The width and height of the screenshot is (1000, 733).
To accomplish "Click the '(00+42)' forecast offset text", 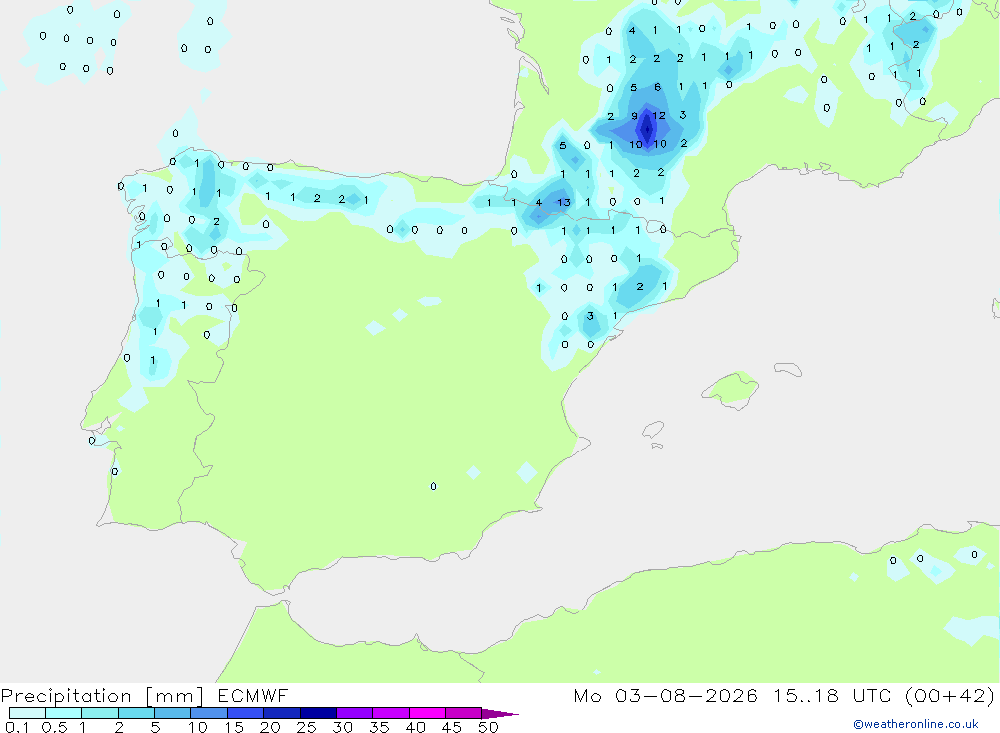I will pyautogui.click(x=949, y=695).
